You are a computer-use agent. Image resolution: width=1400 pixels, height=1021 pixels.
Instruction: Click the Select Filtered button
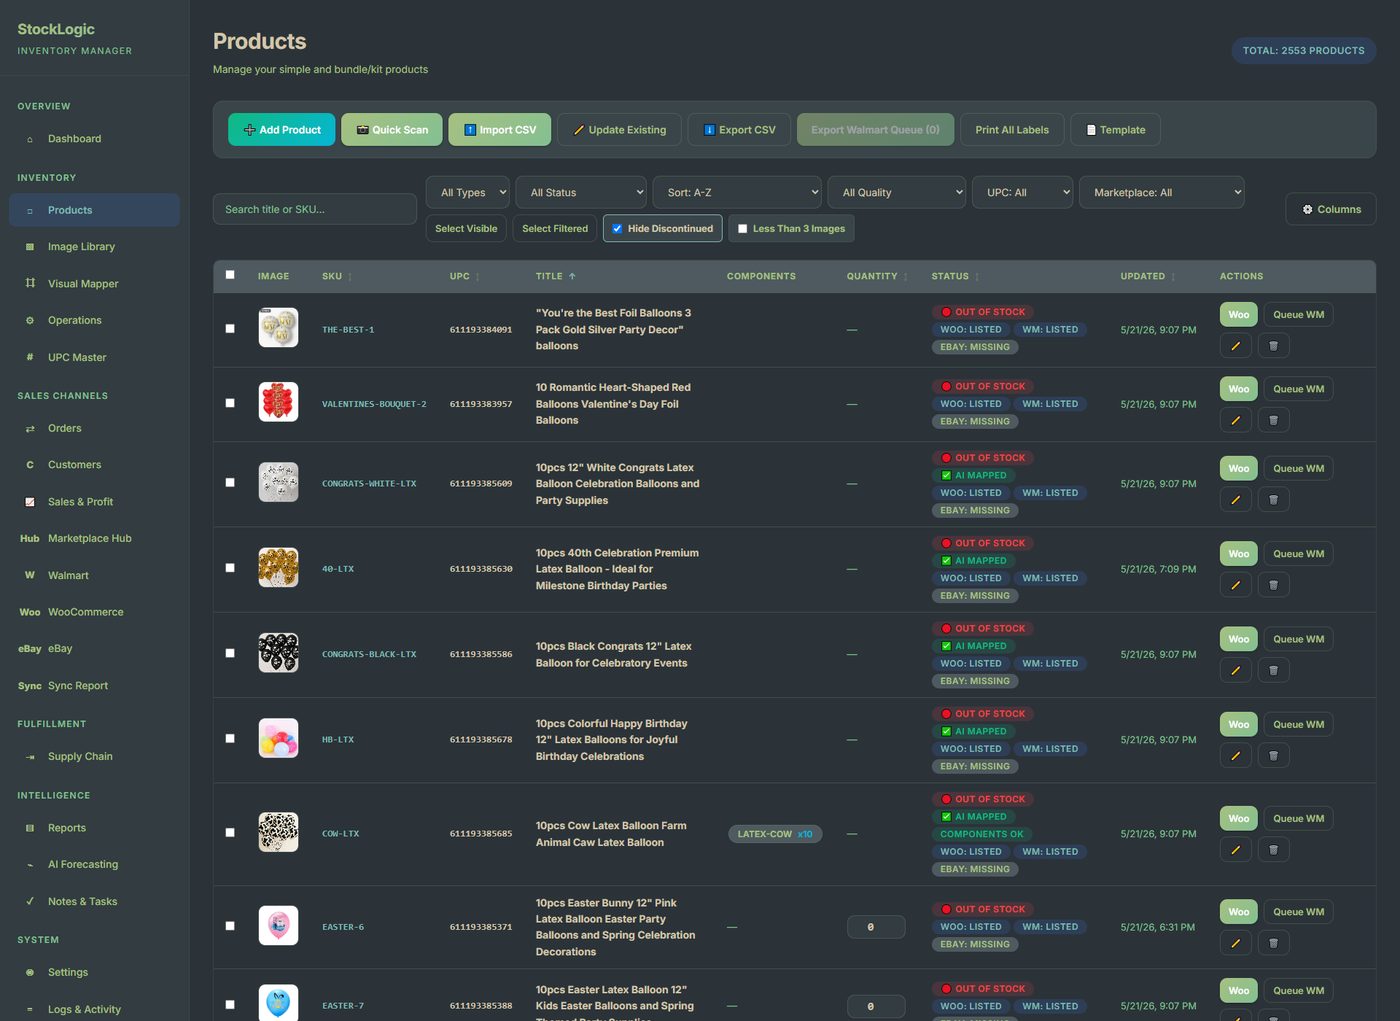(555, 229)
